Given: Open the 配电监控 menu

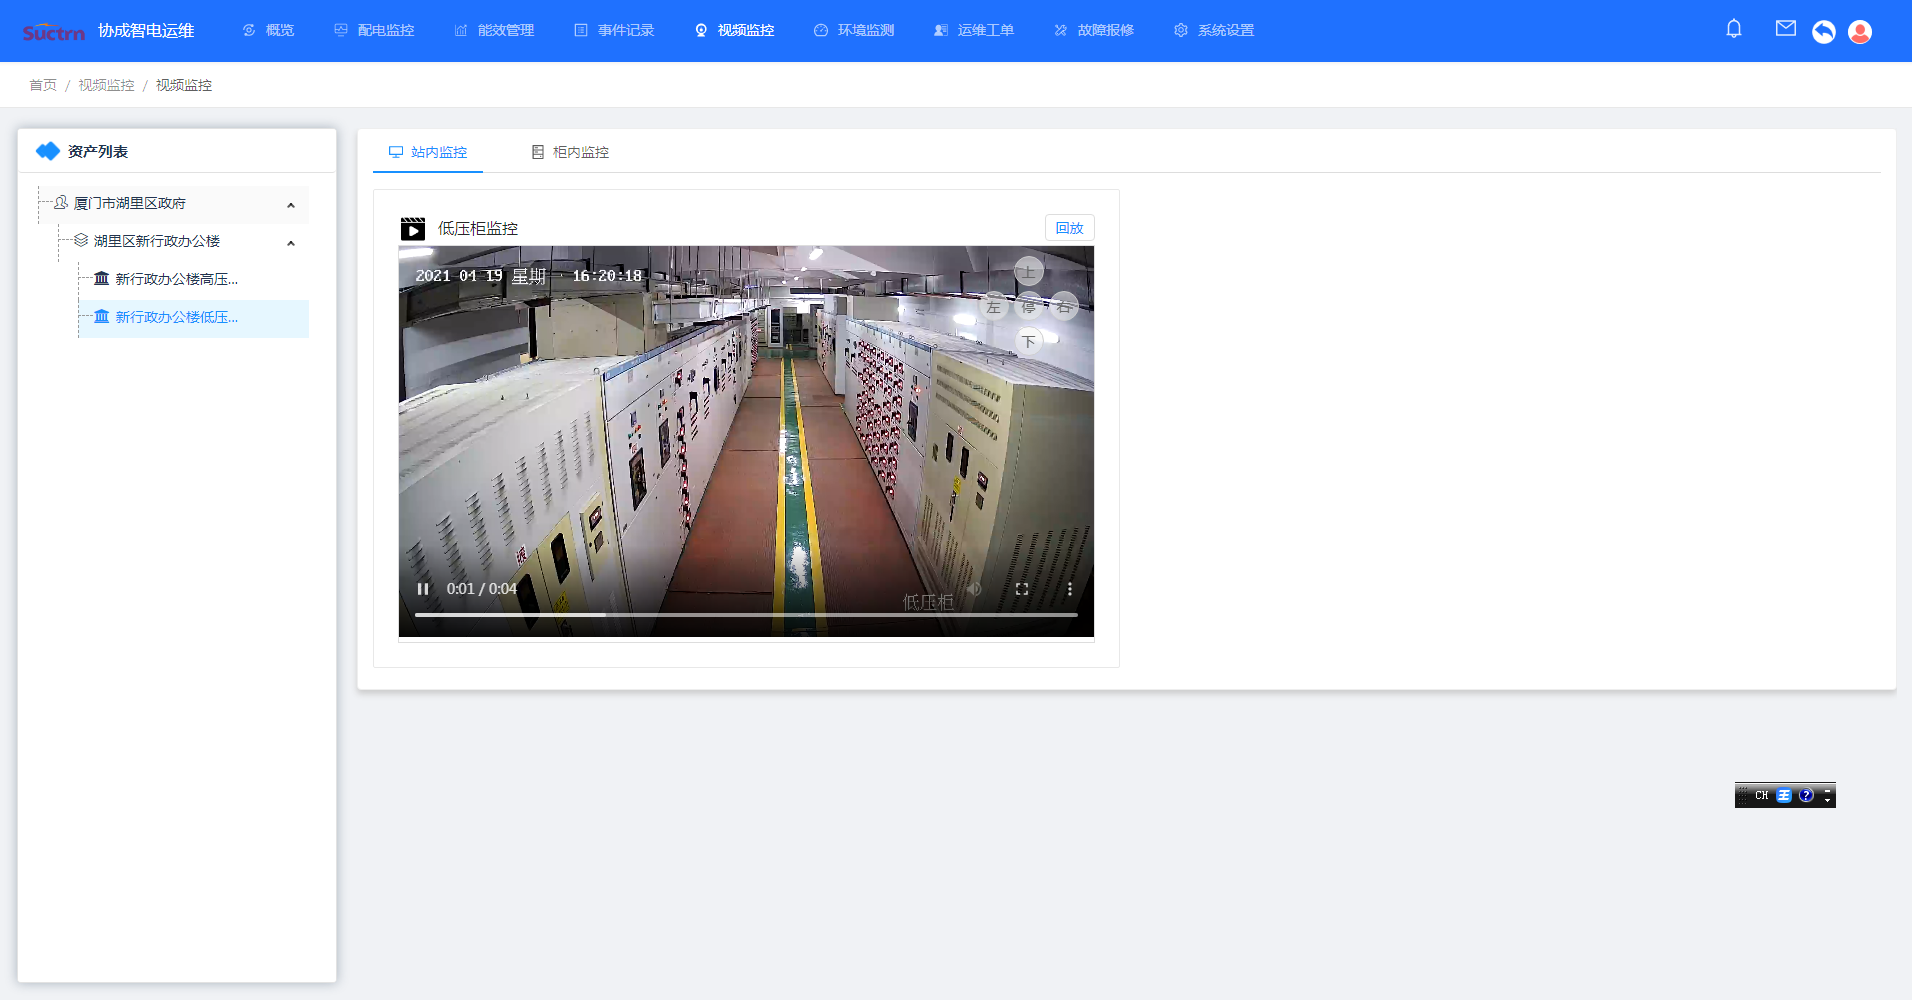Looking at the screenshot, I should pos(374,31).
